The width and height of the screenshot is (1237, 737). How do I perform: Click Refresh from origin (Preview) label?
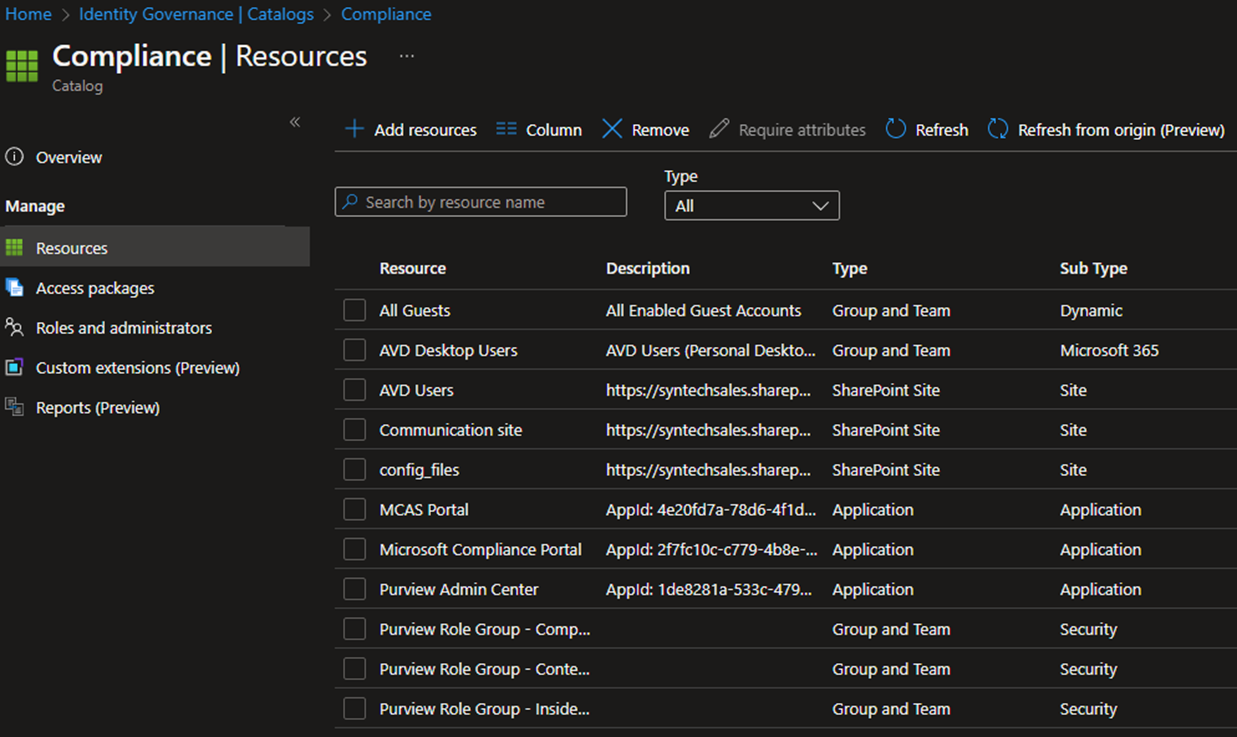1121,130
